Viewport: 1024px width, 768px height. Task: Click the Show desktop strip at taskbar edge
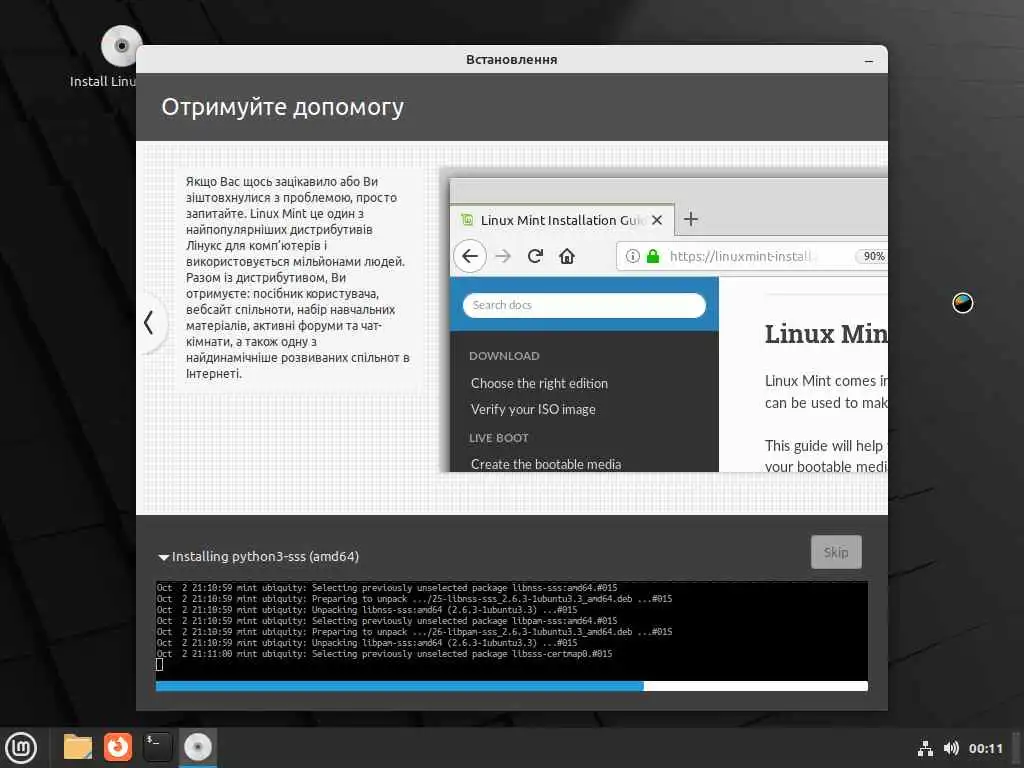tap(1017, 747)
